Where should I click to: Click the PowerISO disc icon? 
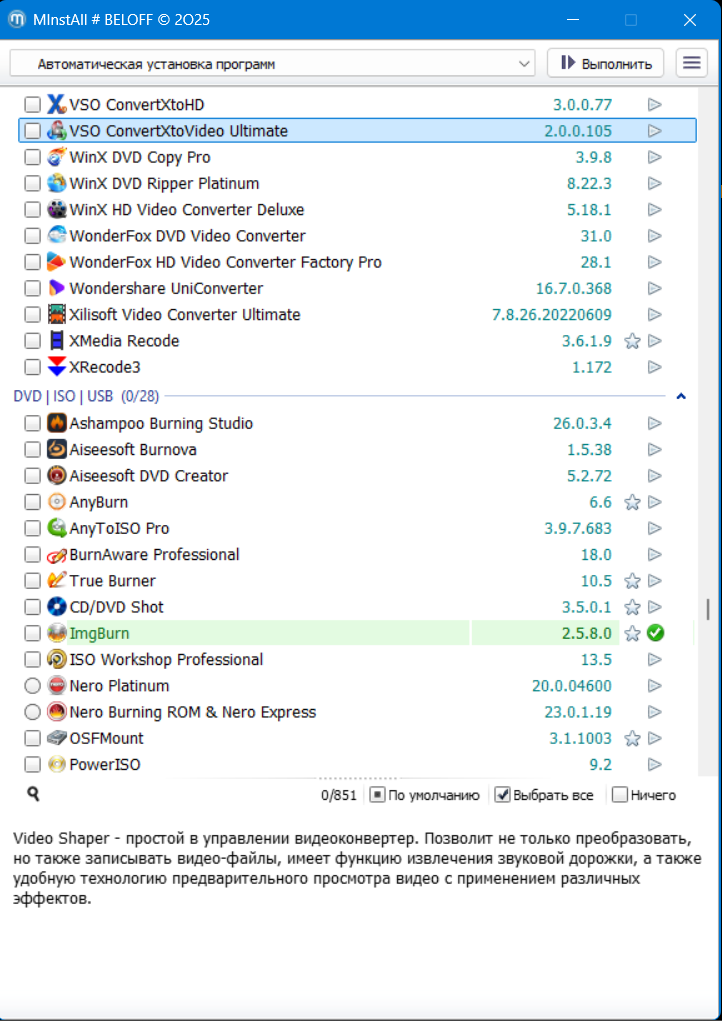57,765
